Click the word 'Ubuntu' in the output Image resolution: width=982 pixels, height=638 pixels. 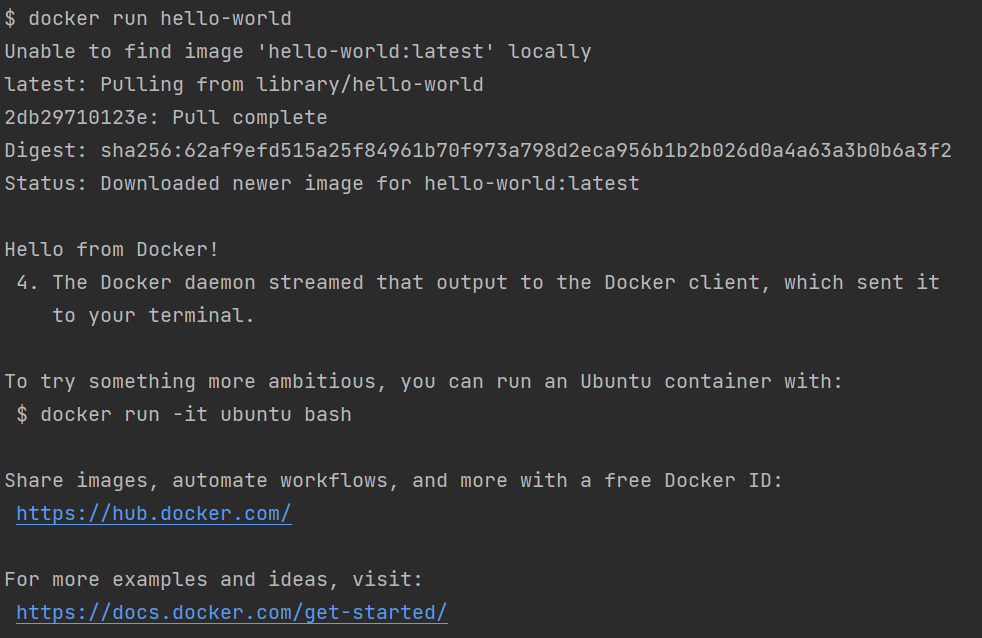[x=616, y=382]
